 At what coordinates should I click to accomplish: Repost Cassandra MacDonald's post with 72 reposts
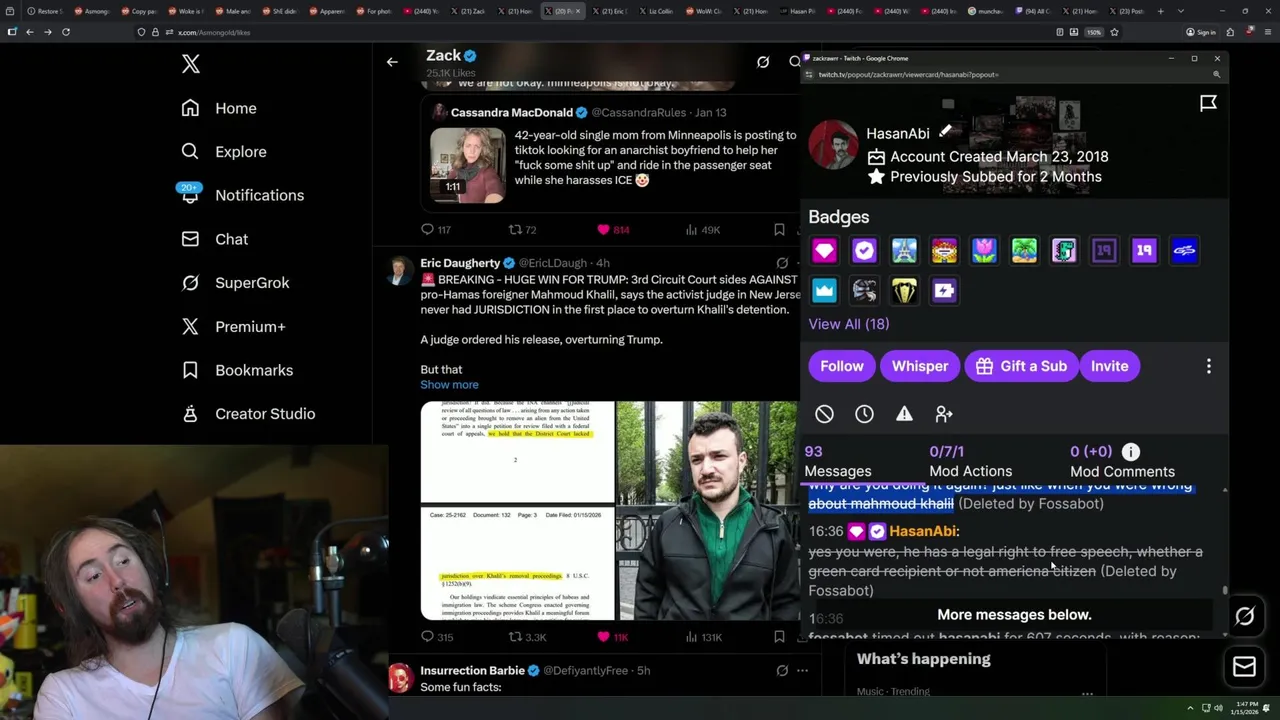tap(523, 230)
